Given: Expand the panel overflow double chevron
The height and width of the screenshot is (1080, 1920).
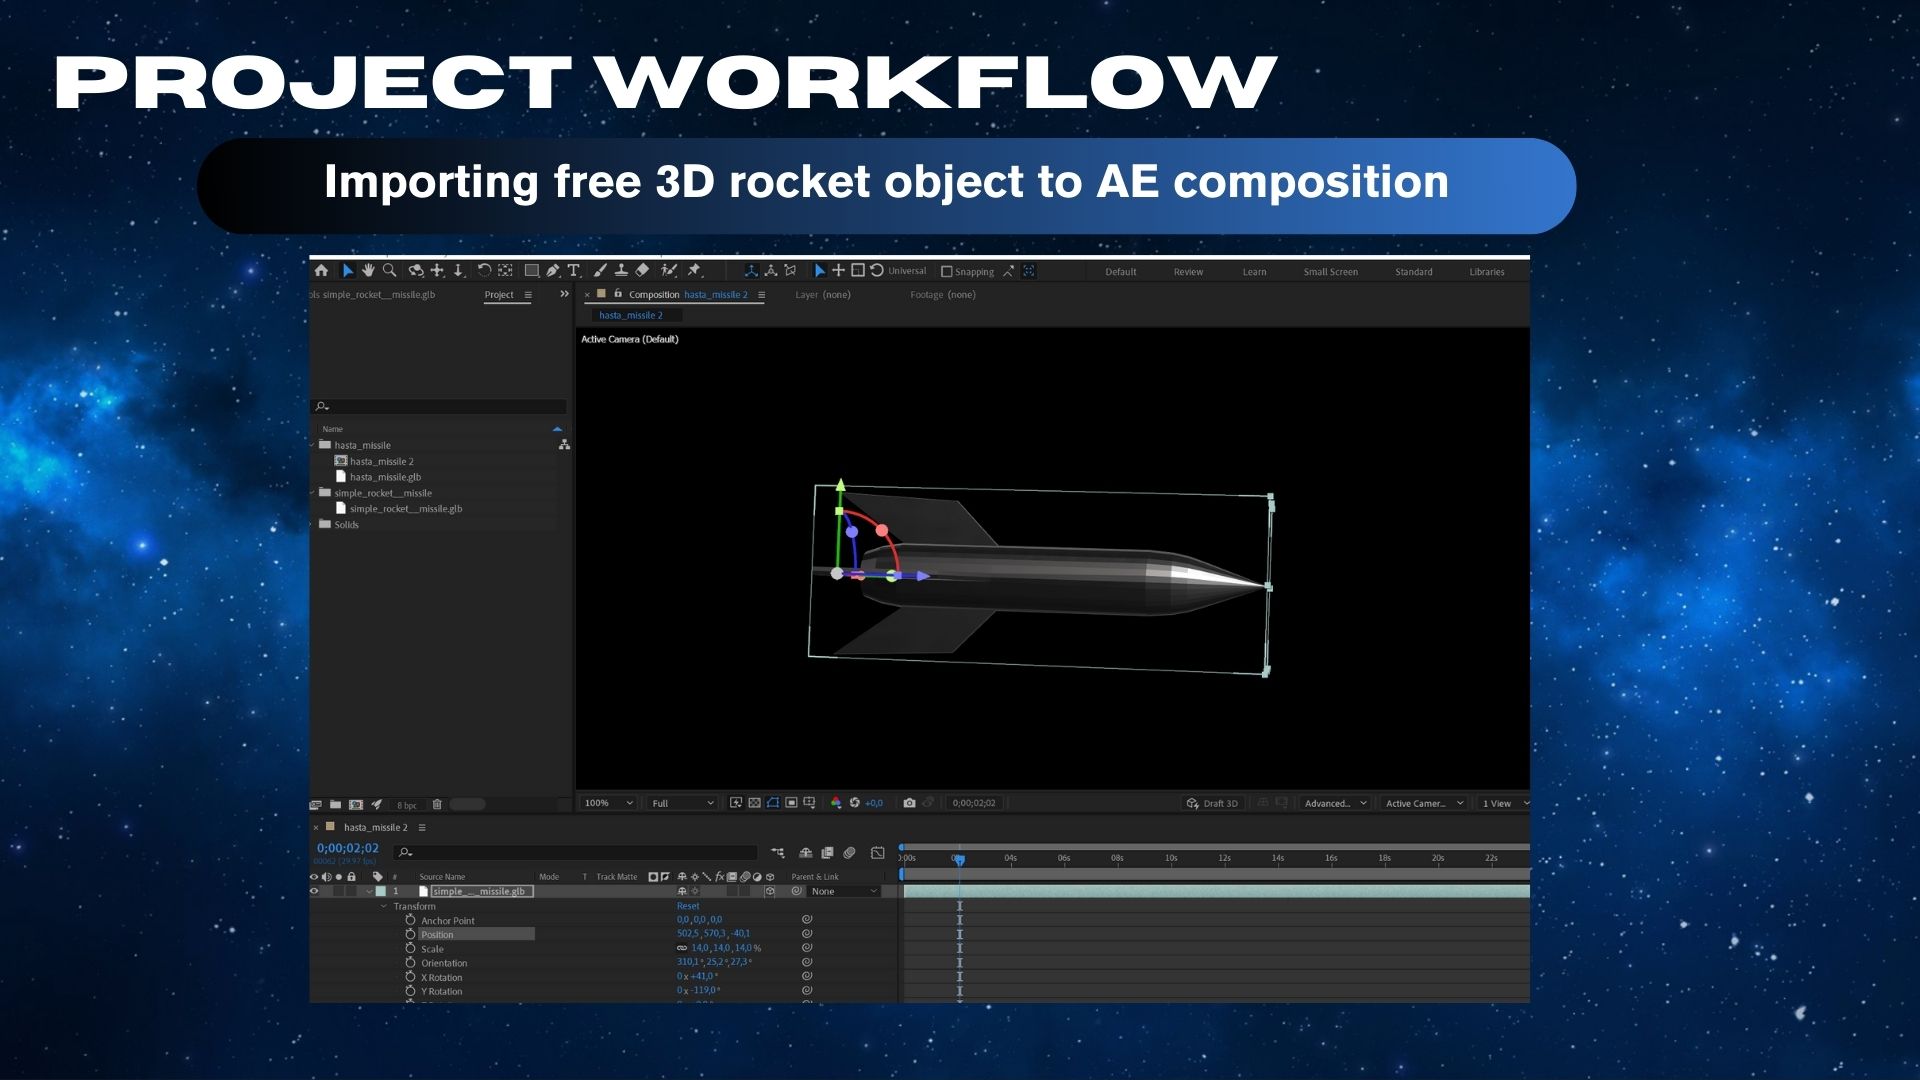Looking at the screenshot, I should tap(564, 294).
